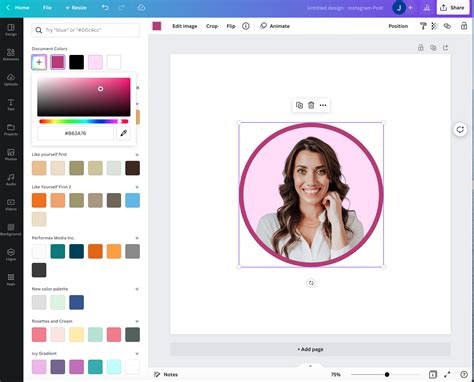Open the Apps sidebar panel
This screenshot has width=474, height=382.
[x=11, y=280]
